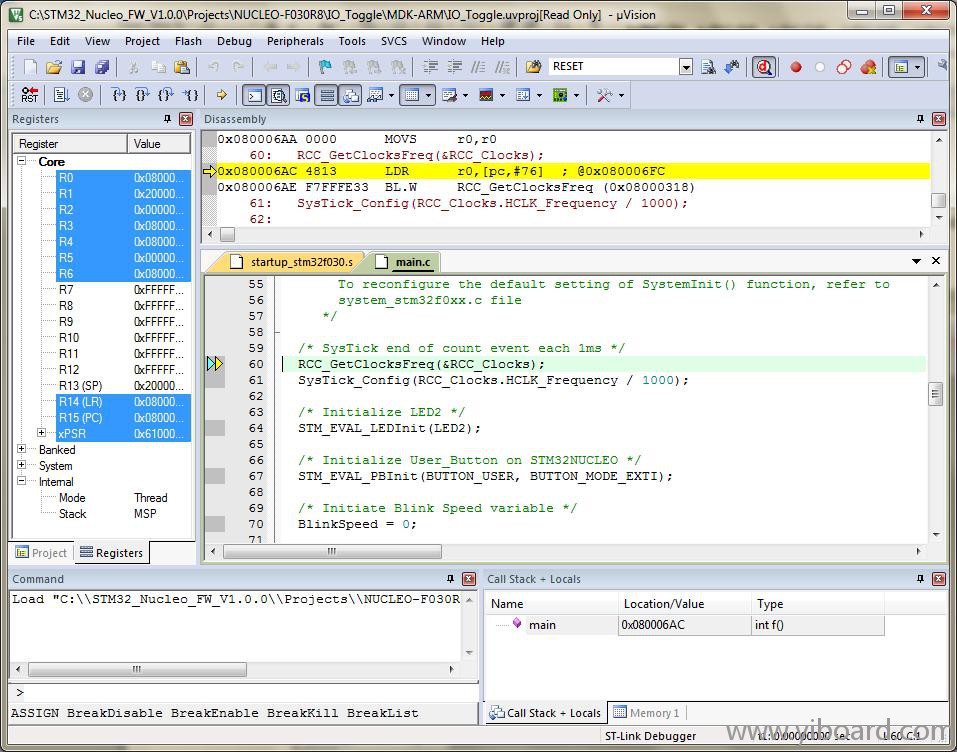This screenshot has height=752, width=957.
Task: Toggle the breakpoint margin at line 70
Action: coord(215,524)
